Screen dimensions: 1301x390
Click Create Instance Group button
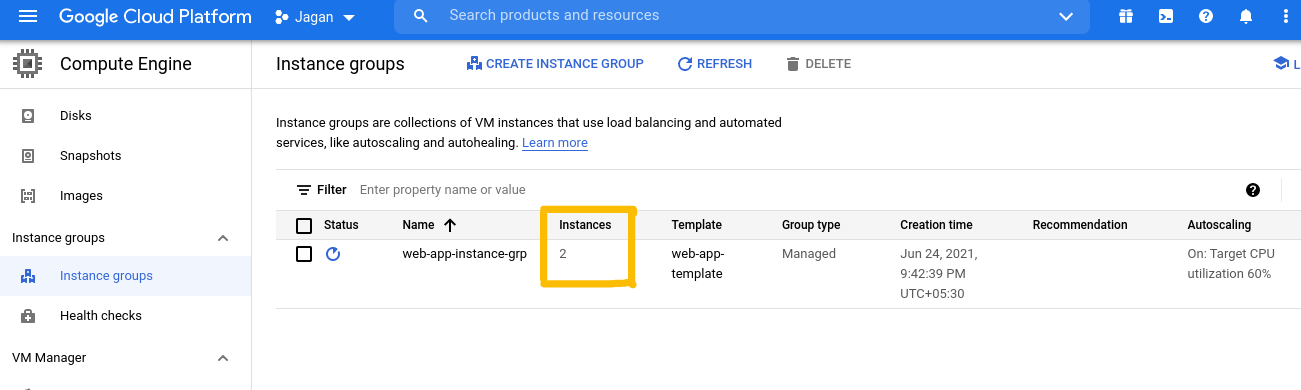555,64
